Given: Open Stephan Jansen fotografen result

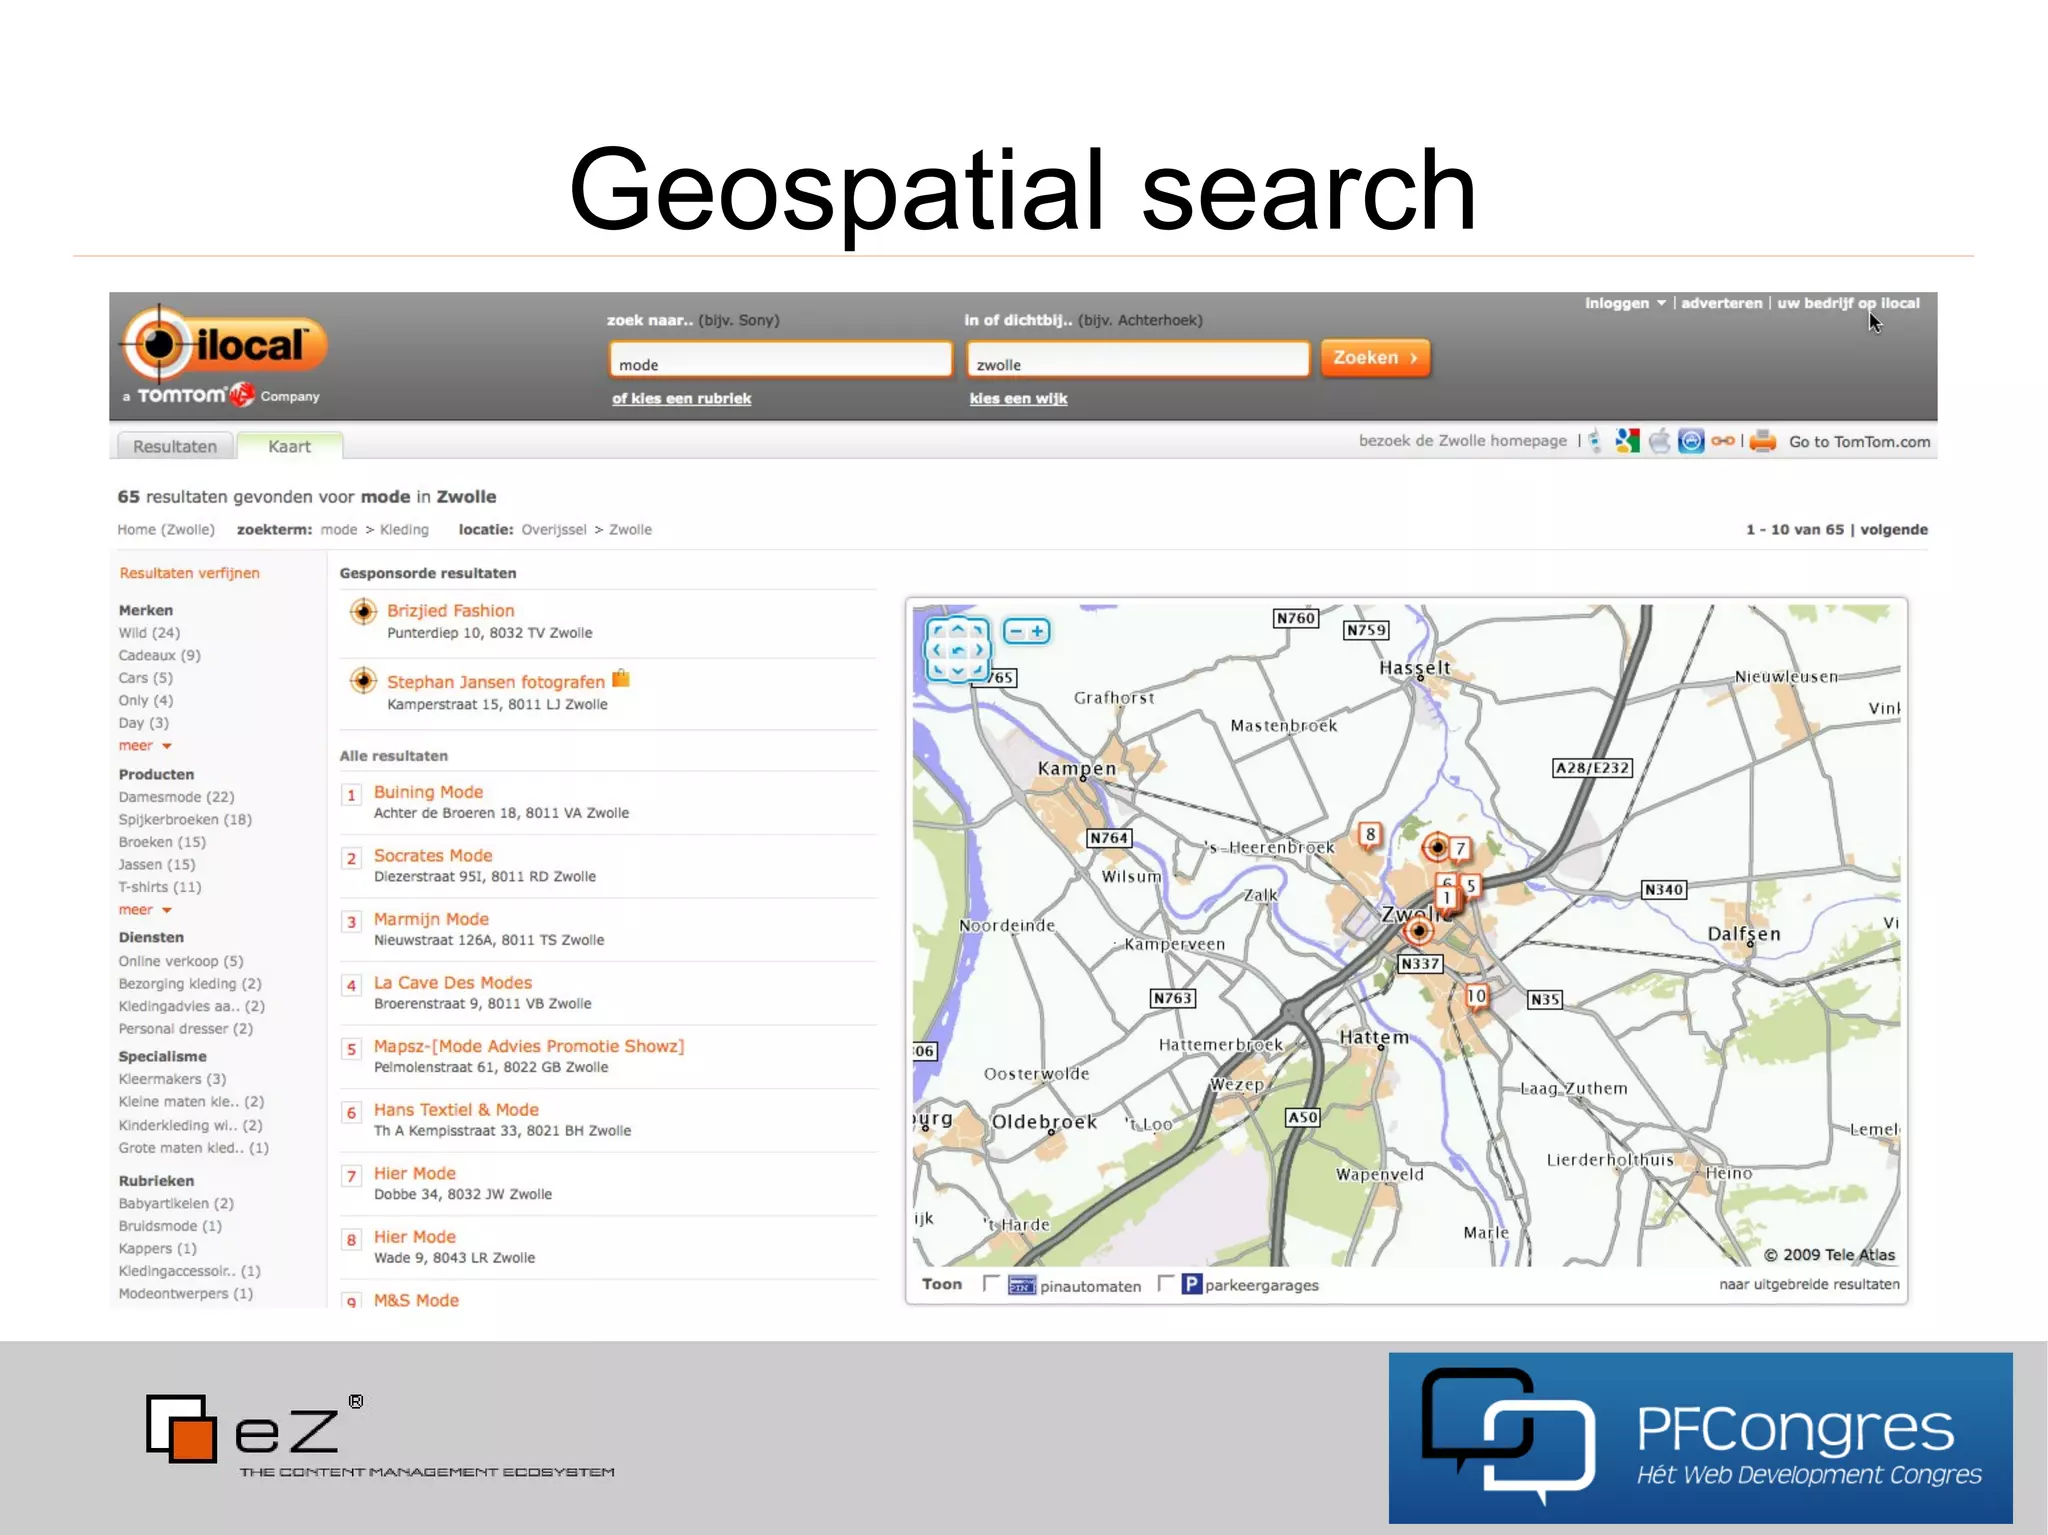Looking at the screenshot, I should coord(496,682).
